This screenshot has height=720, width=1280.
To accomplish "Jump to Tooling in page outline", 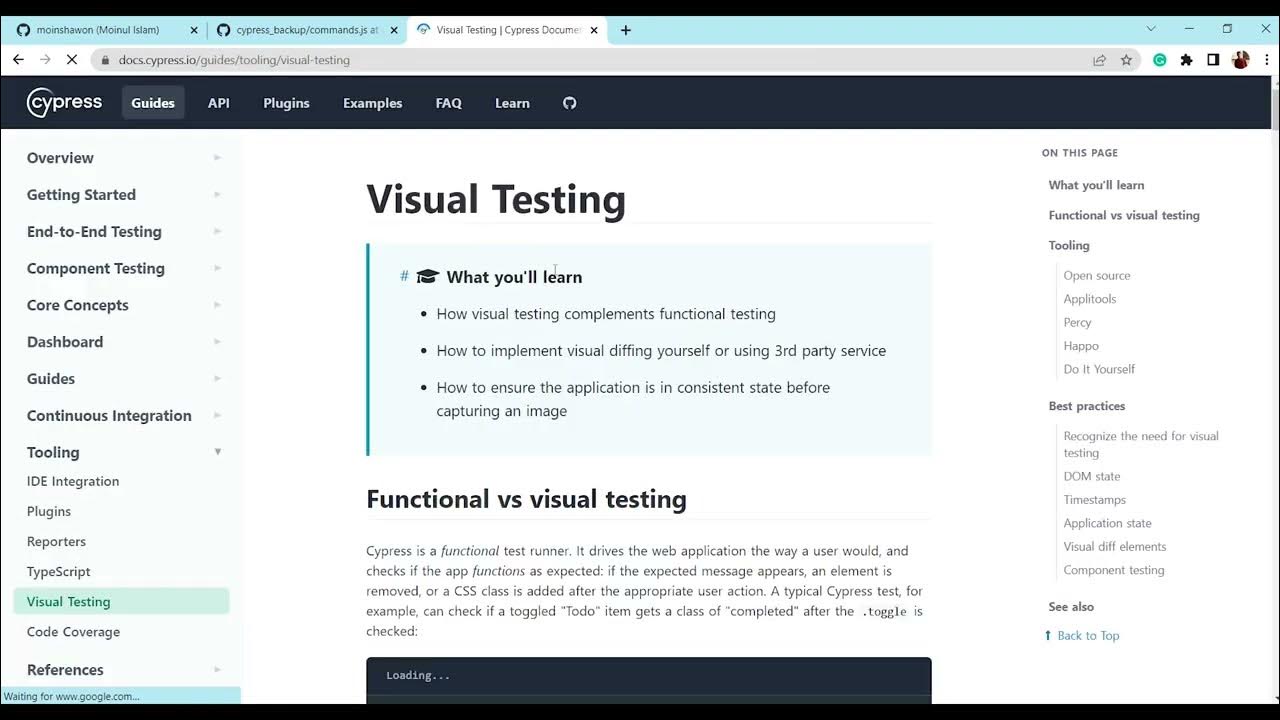I will 1069,245.
